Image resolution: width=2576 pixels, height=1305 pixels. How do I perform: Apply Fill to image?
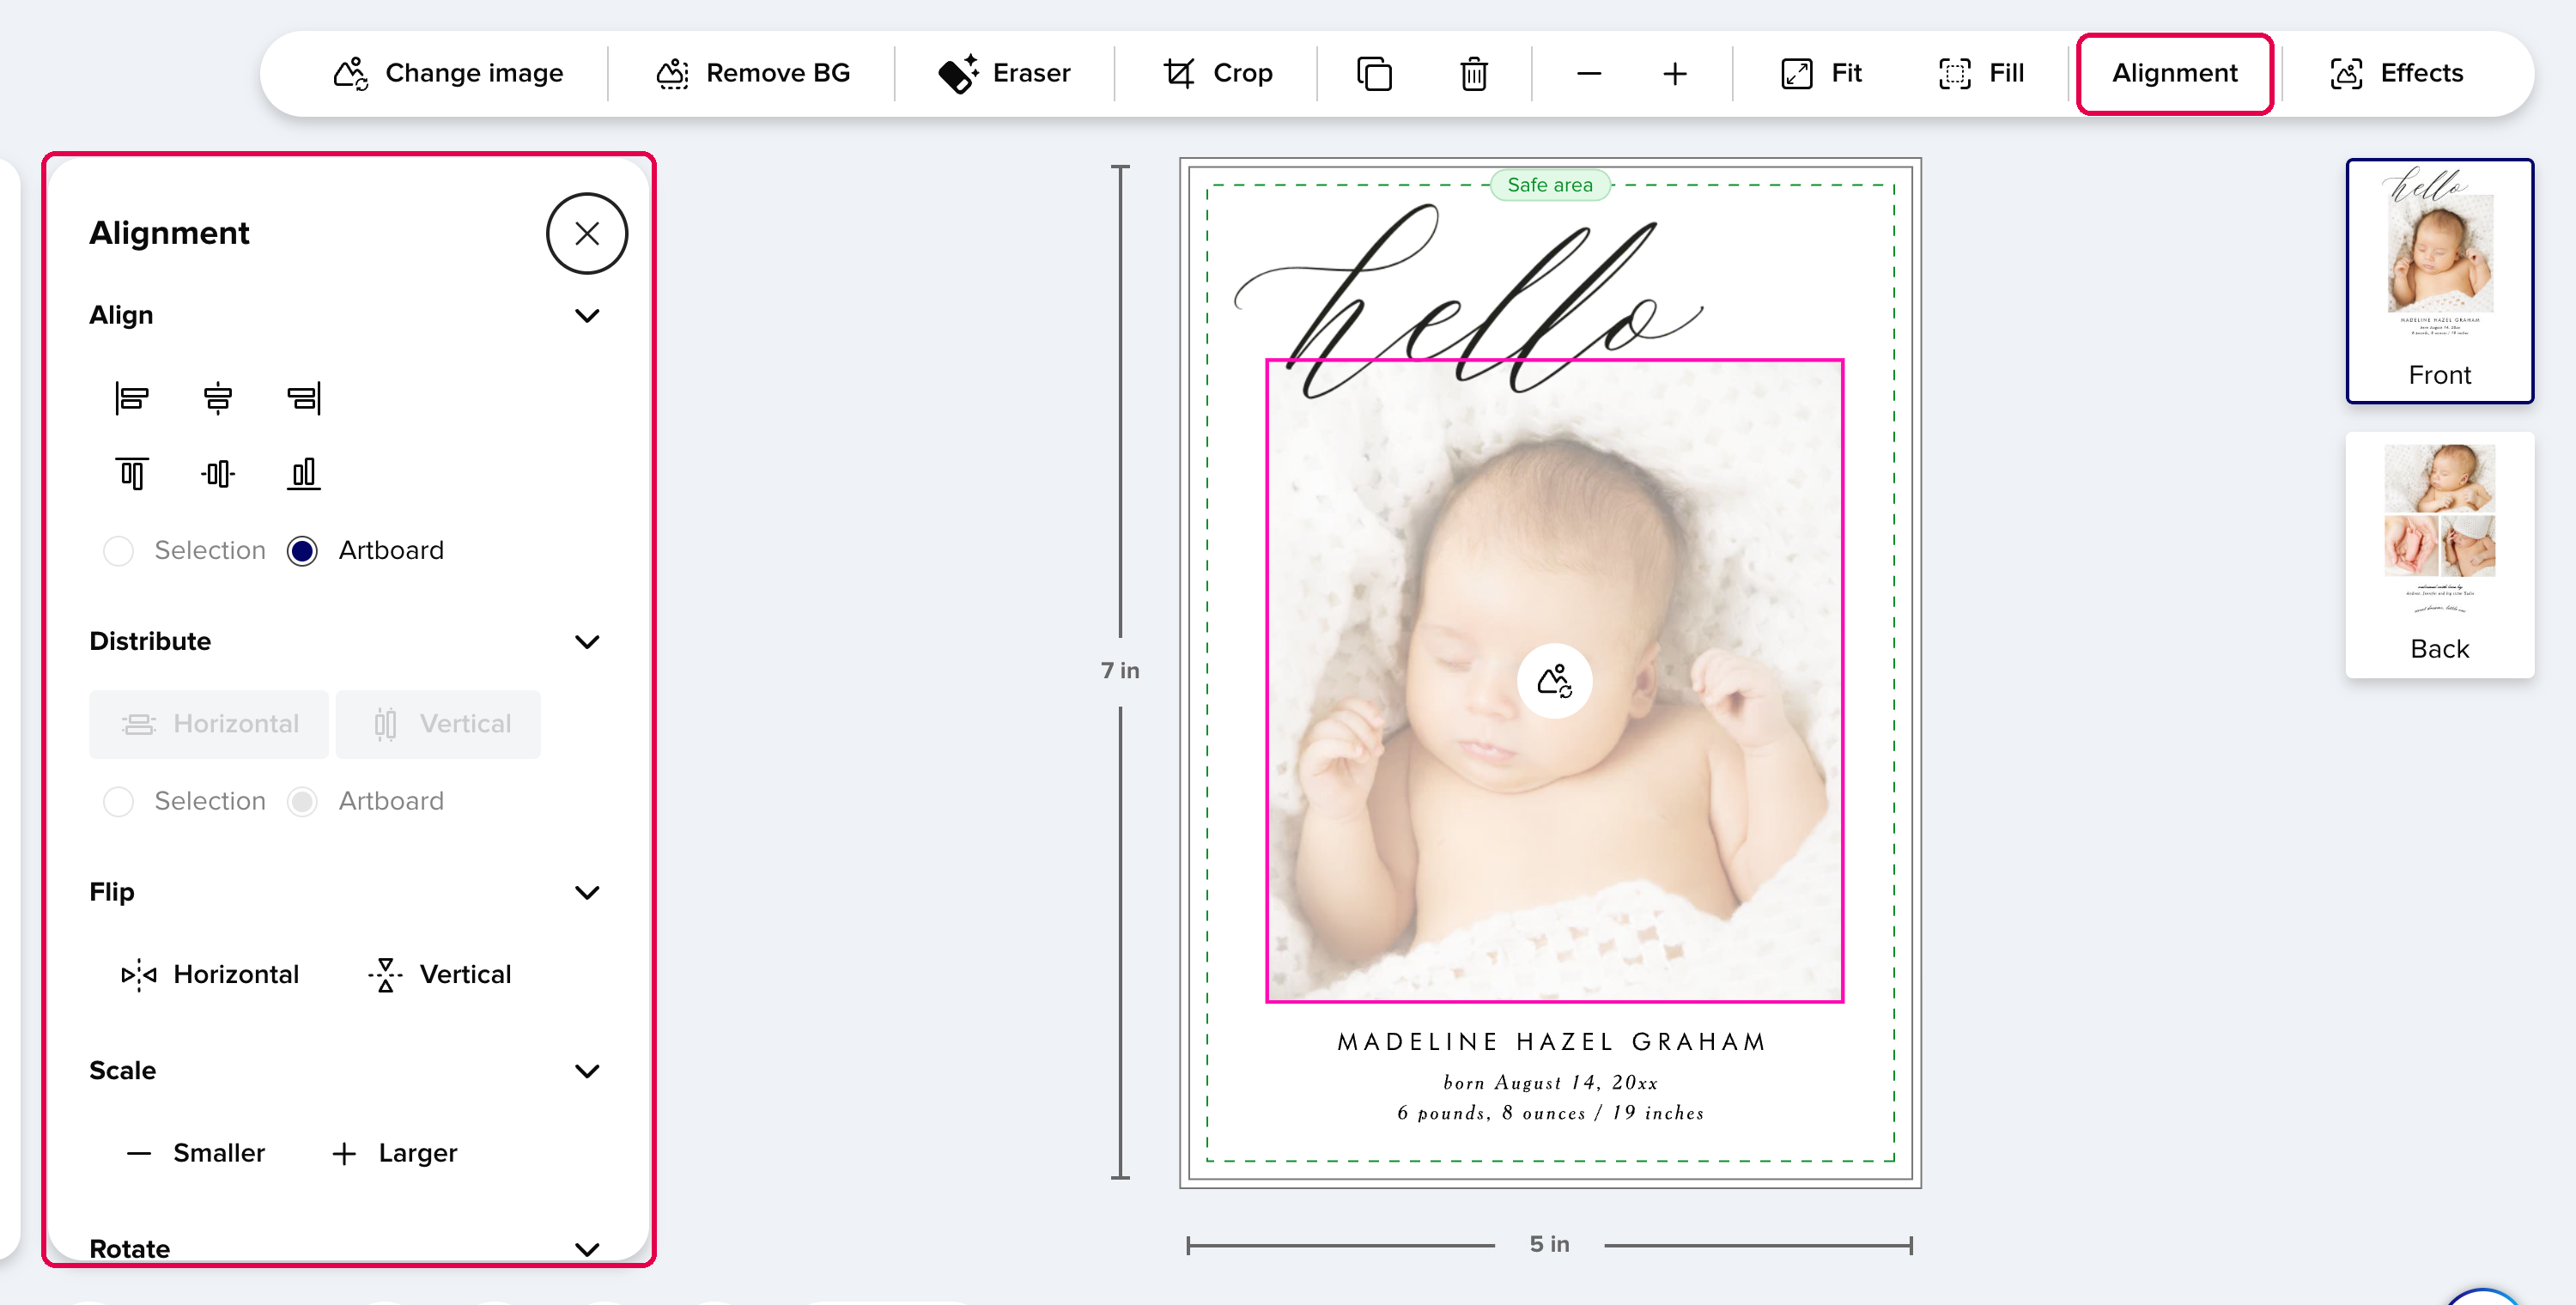pyautogui.click(x=1980, y=73)
